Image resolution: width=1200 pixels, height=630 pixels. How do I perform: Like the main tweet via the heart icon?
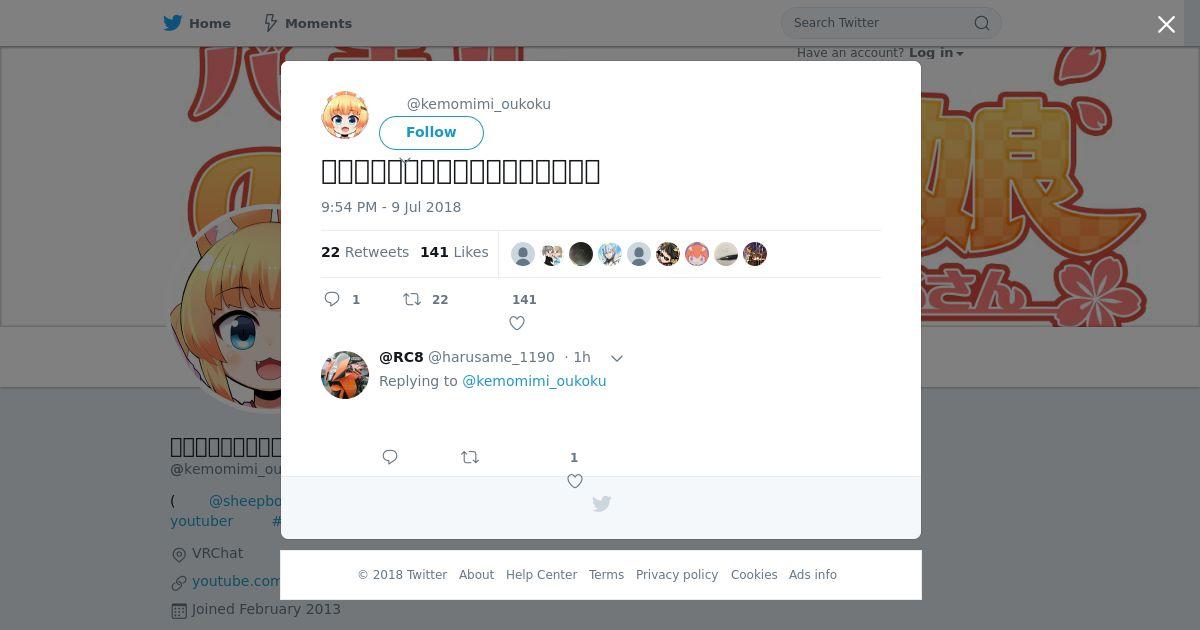517,323
